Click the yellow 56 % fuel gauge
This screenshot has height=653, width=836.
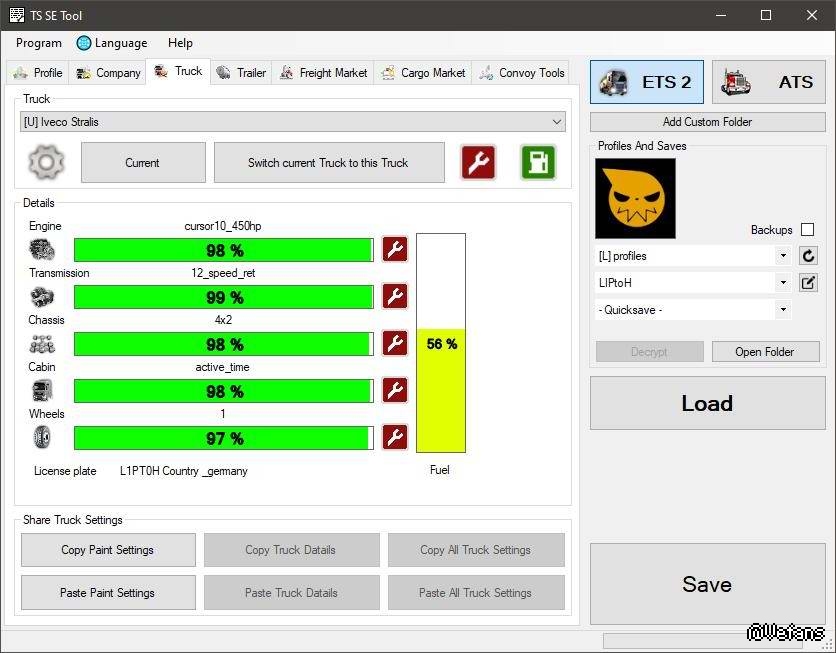(441, 343)
